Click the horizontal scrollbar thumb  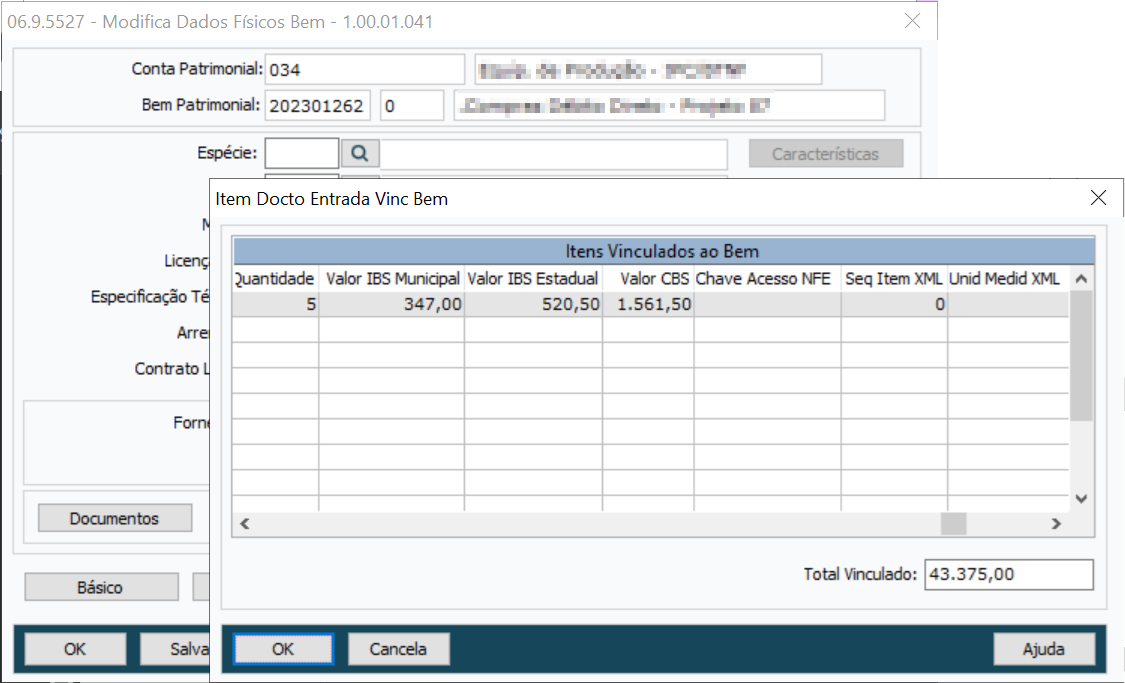[x=953, y=524]
